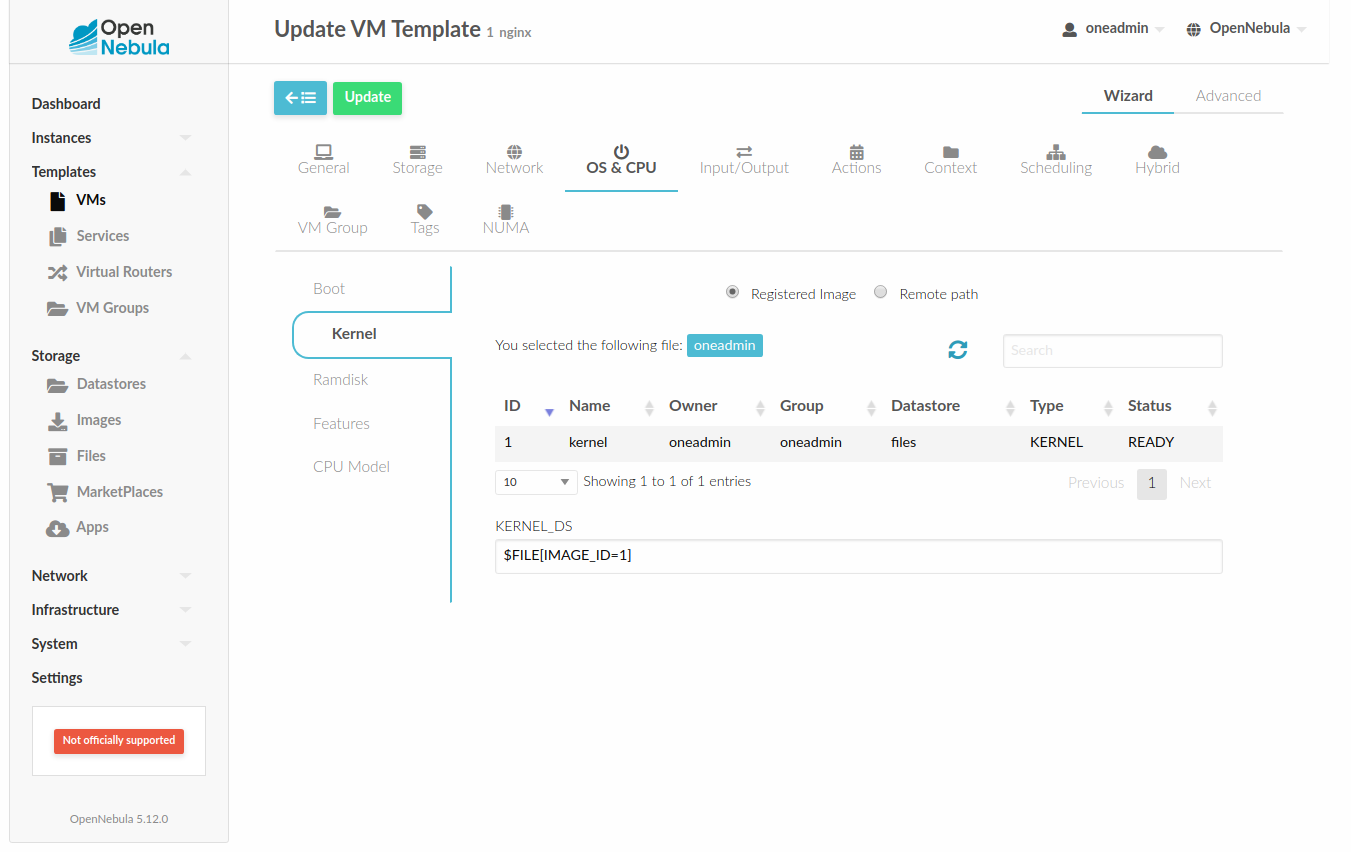Screen dimensions: 1351x852
Task: Click the oneadmin selected file label
Action: tap(725, 345)
